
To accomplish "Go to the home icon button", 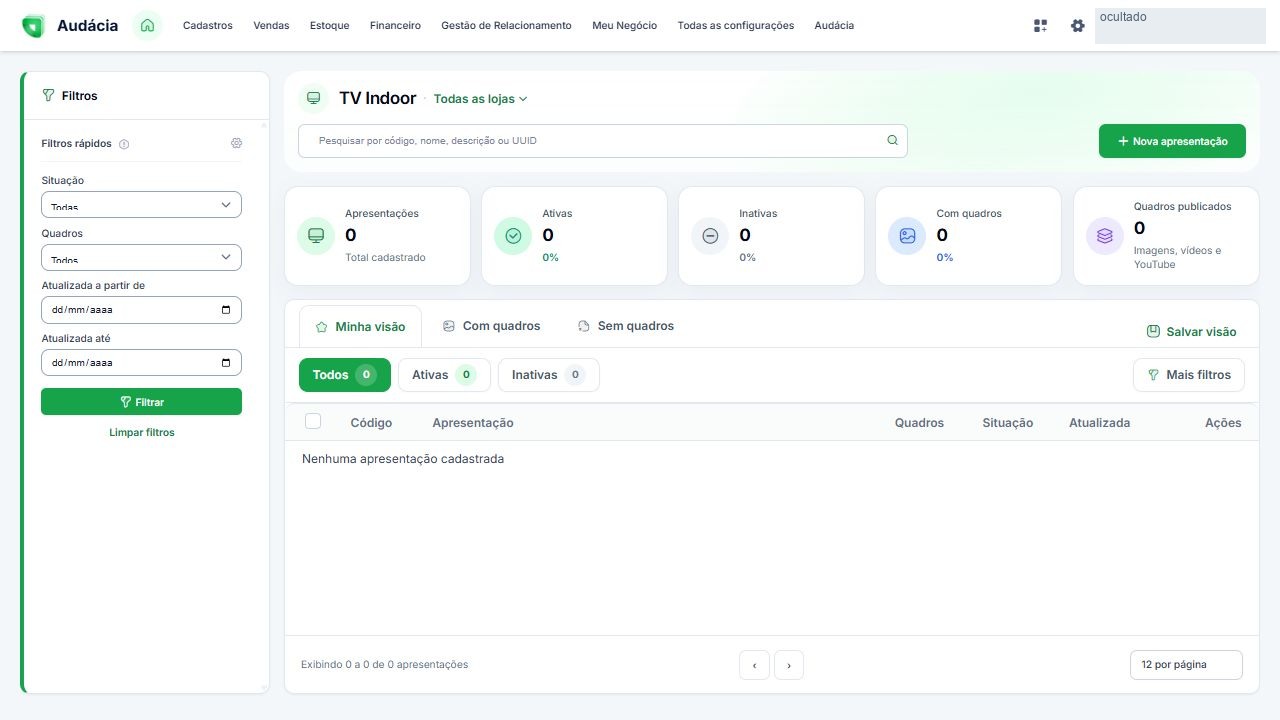I will 147,26.
